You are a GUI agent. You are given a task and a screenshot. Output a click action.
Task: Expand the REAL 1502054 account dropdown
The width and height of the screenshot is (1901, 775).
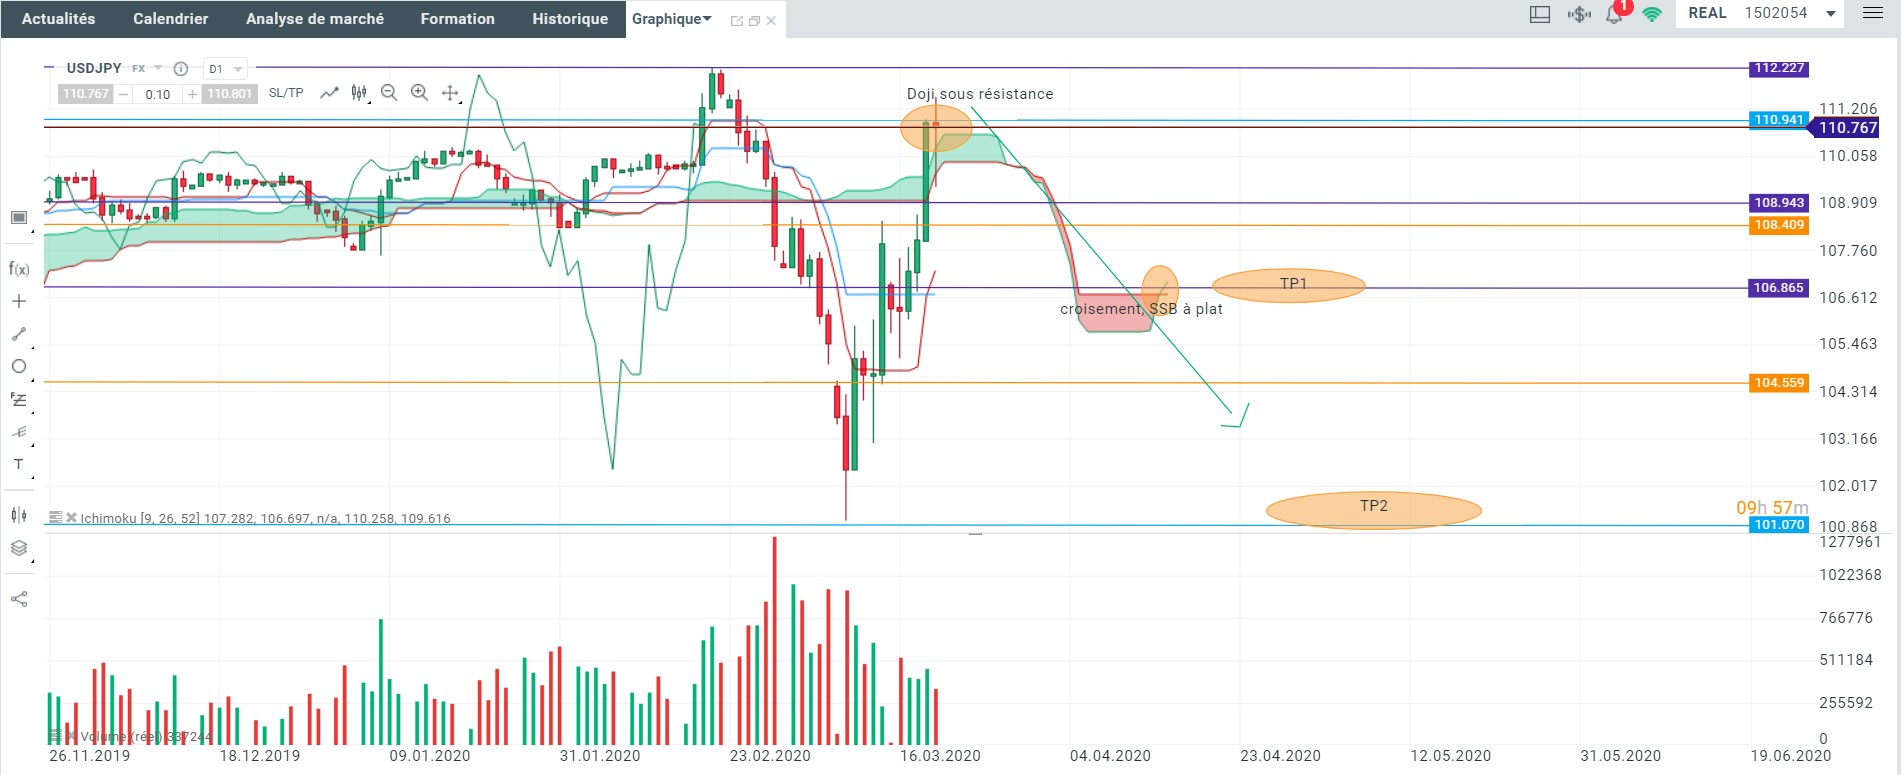point(1831,14)
